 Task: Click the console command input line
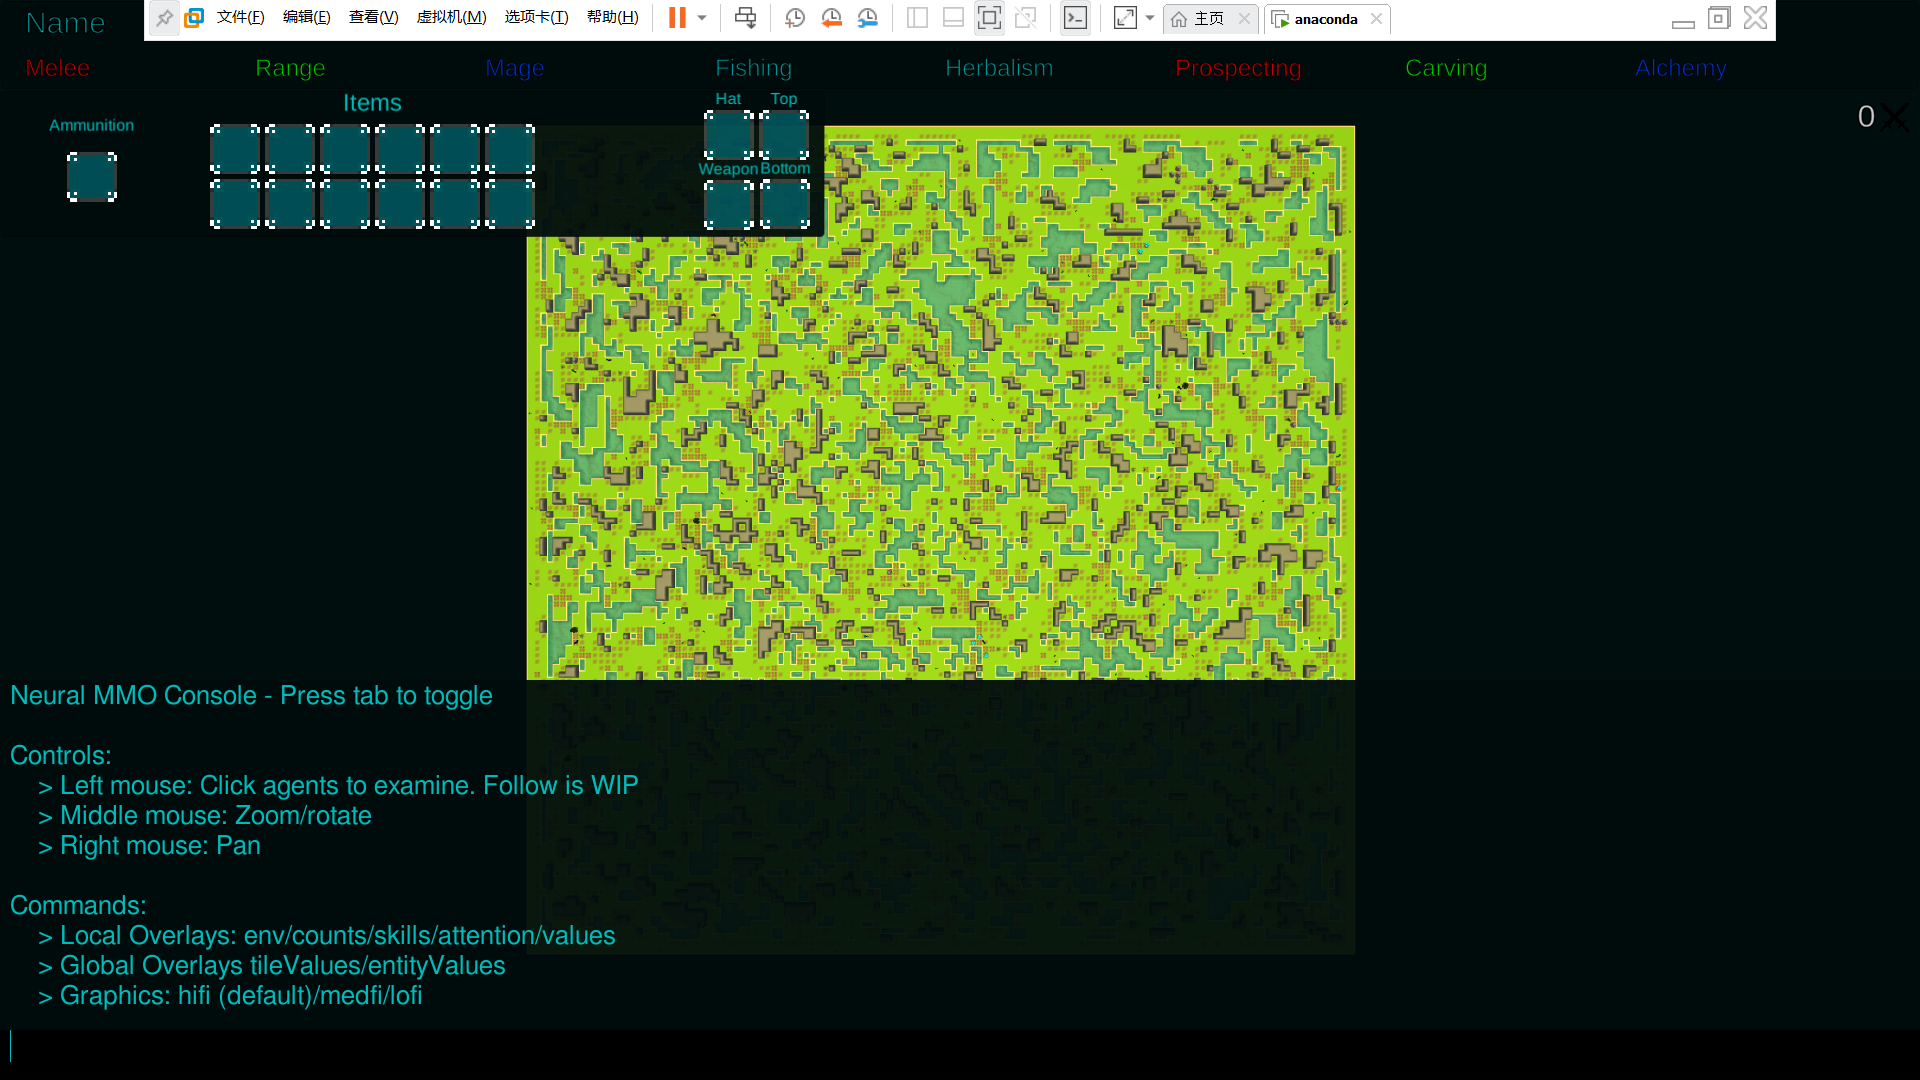point(960,1047)
